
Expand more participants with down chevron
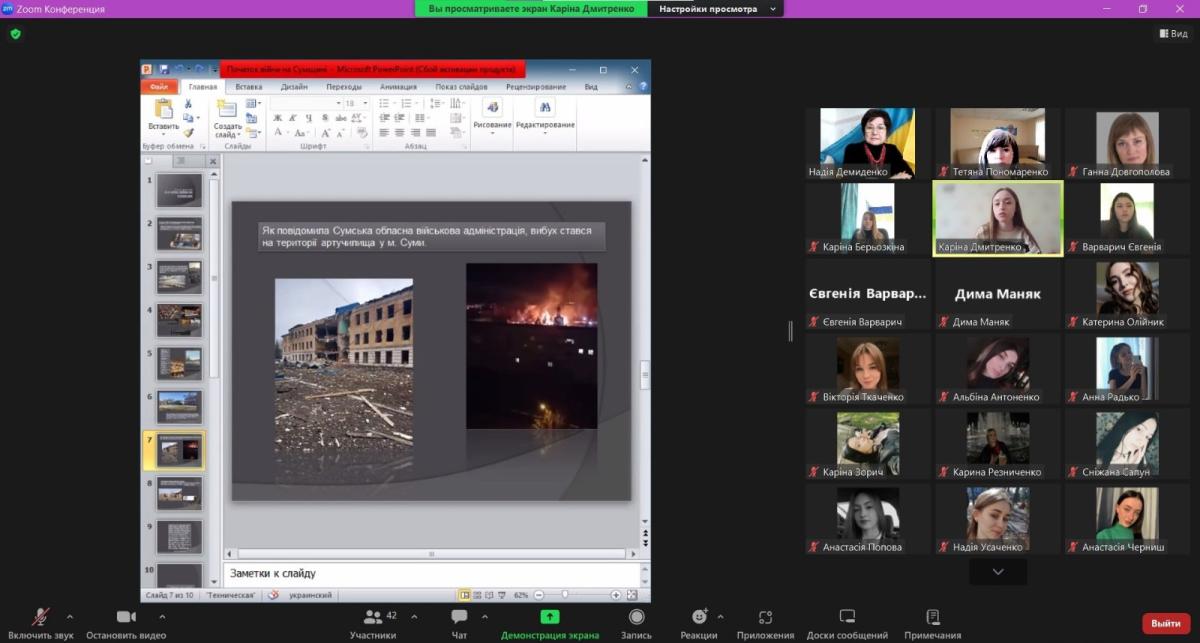[x=997, y=571]
